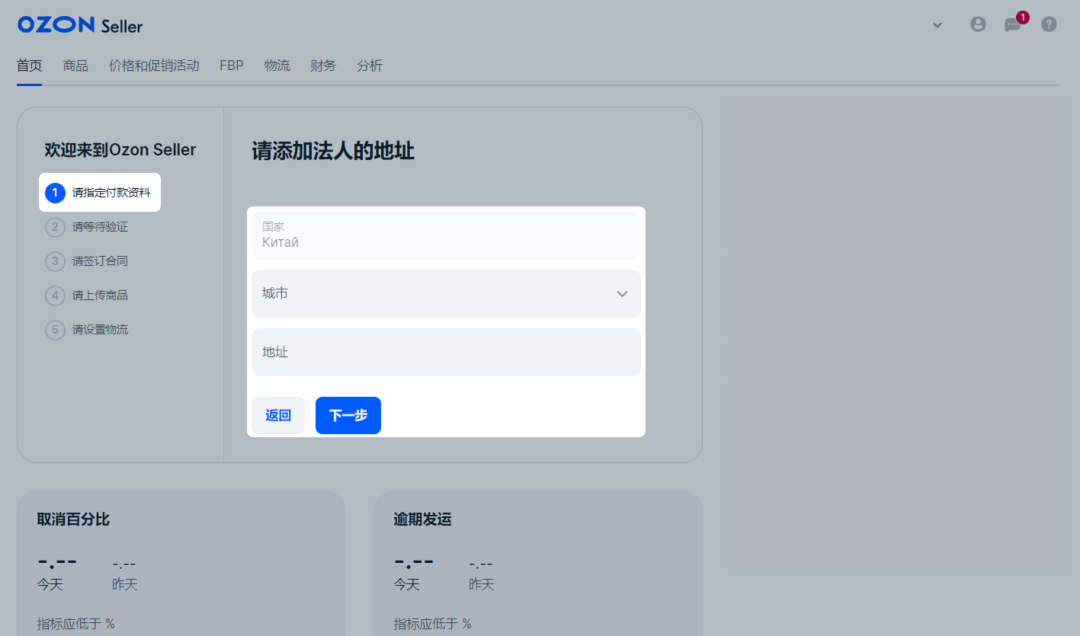
Task: Click the 国家 country field showing Китай
Action: pos(446,235)
